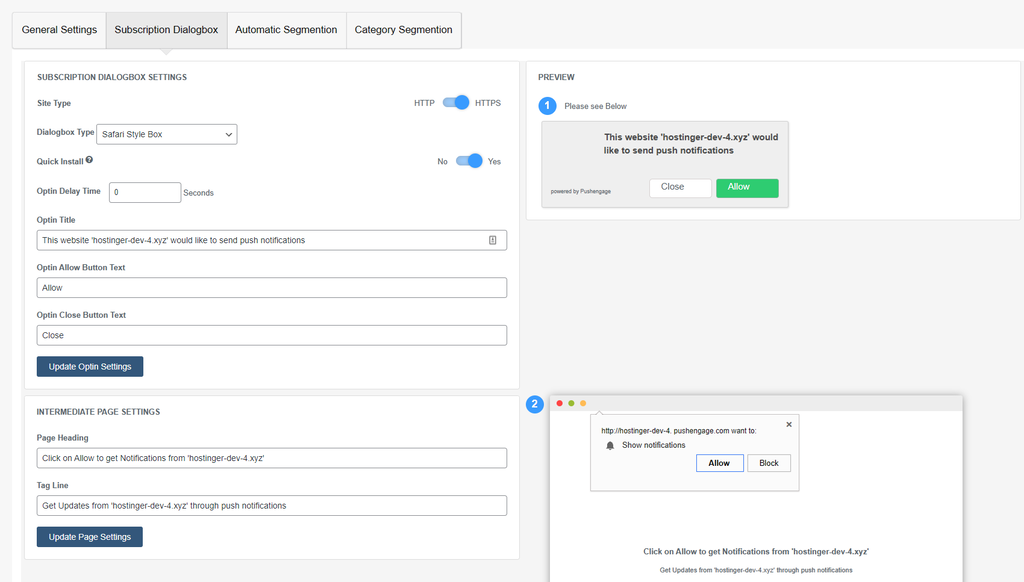Screen dimensions: 1024x582
Task: Toggle the Site Type HTTP/HTTPS switch
Action: coord(456,102)
